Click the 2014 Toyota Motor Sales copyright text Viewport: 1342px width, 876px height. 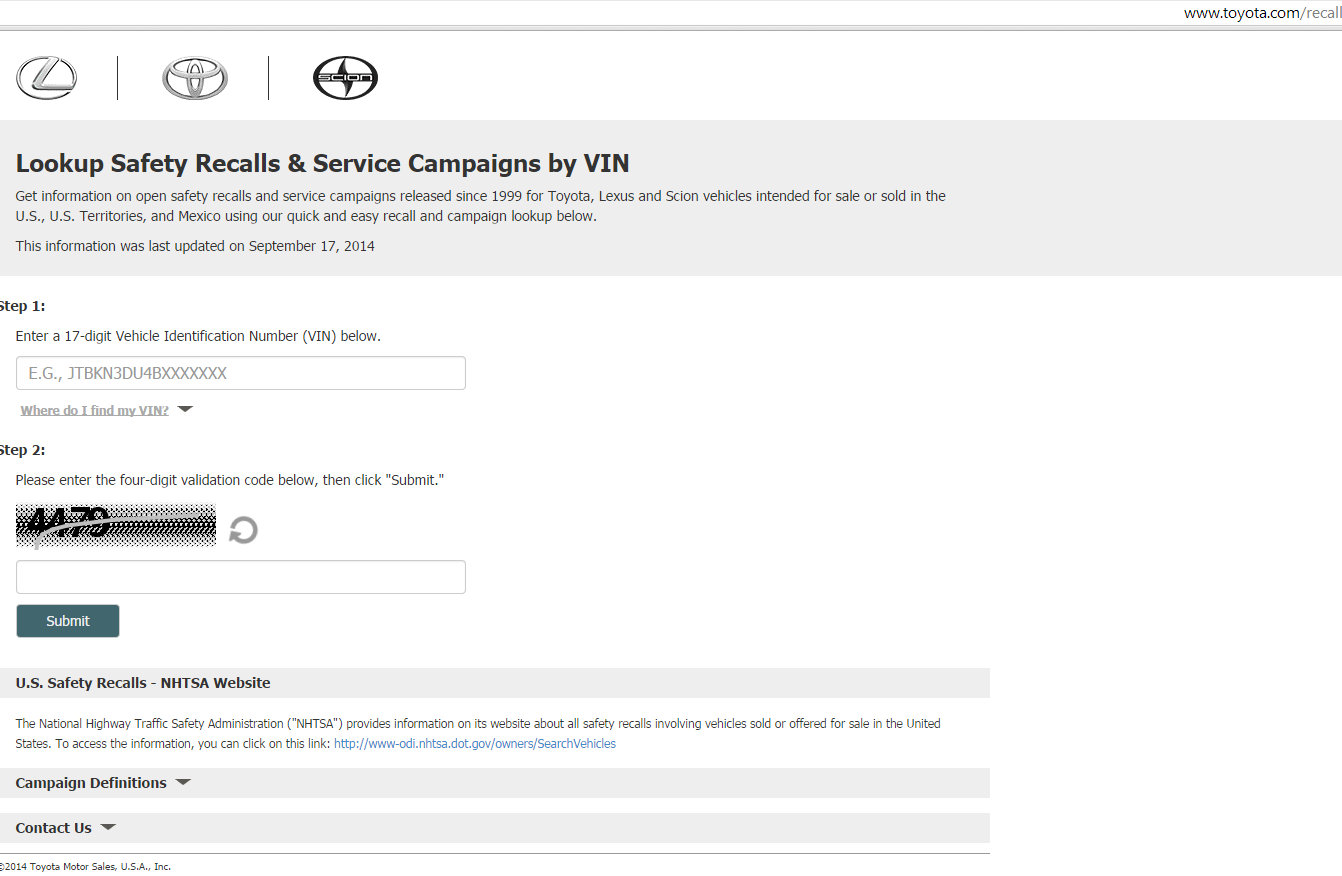pyautogui.click(x=86, y=866)
